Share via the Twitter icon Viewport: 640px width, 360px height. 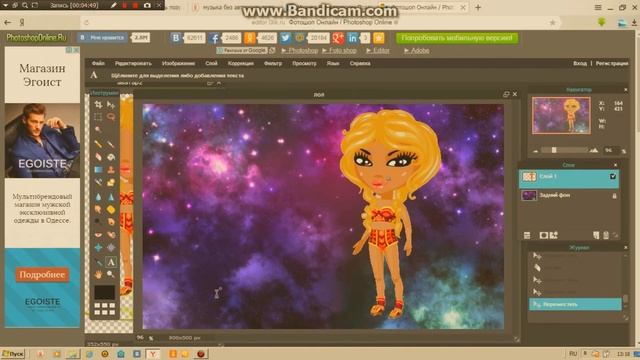[x=285, y=38]
